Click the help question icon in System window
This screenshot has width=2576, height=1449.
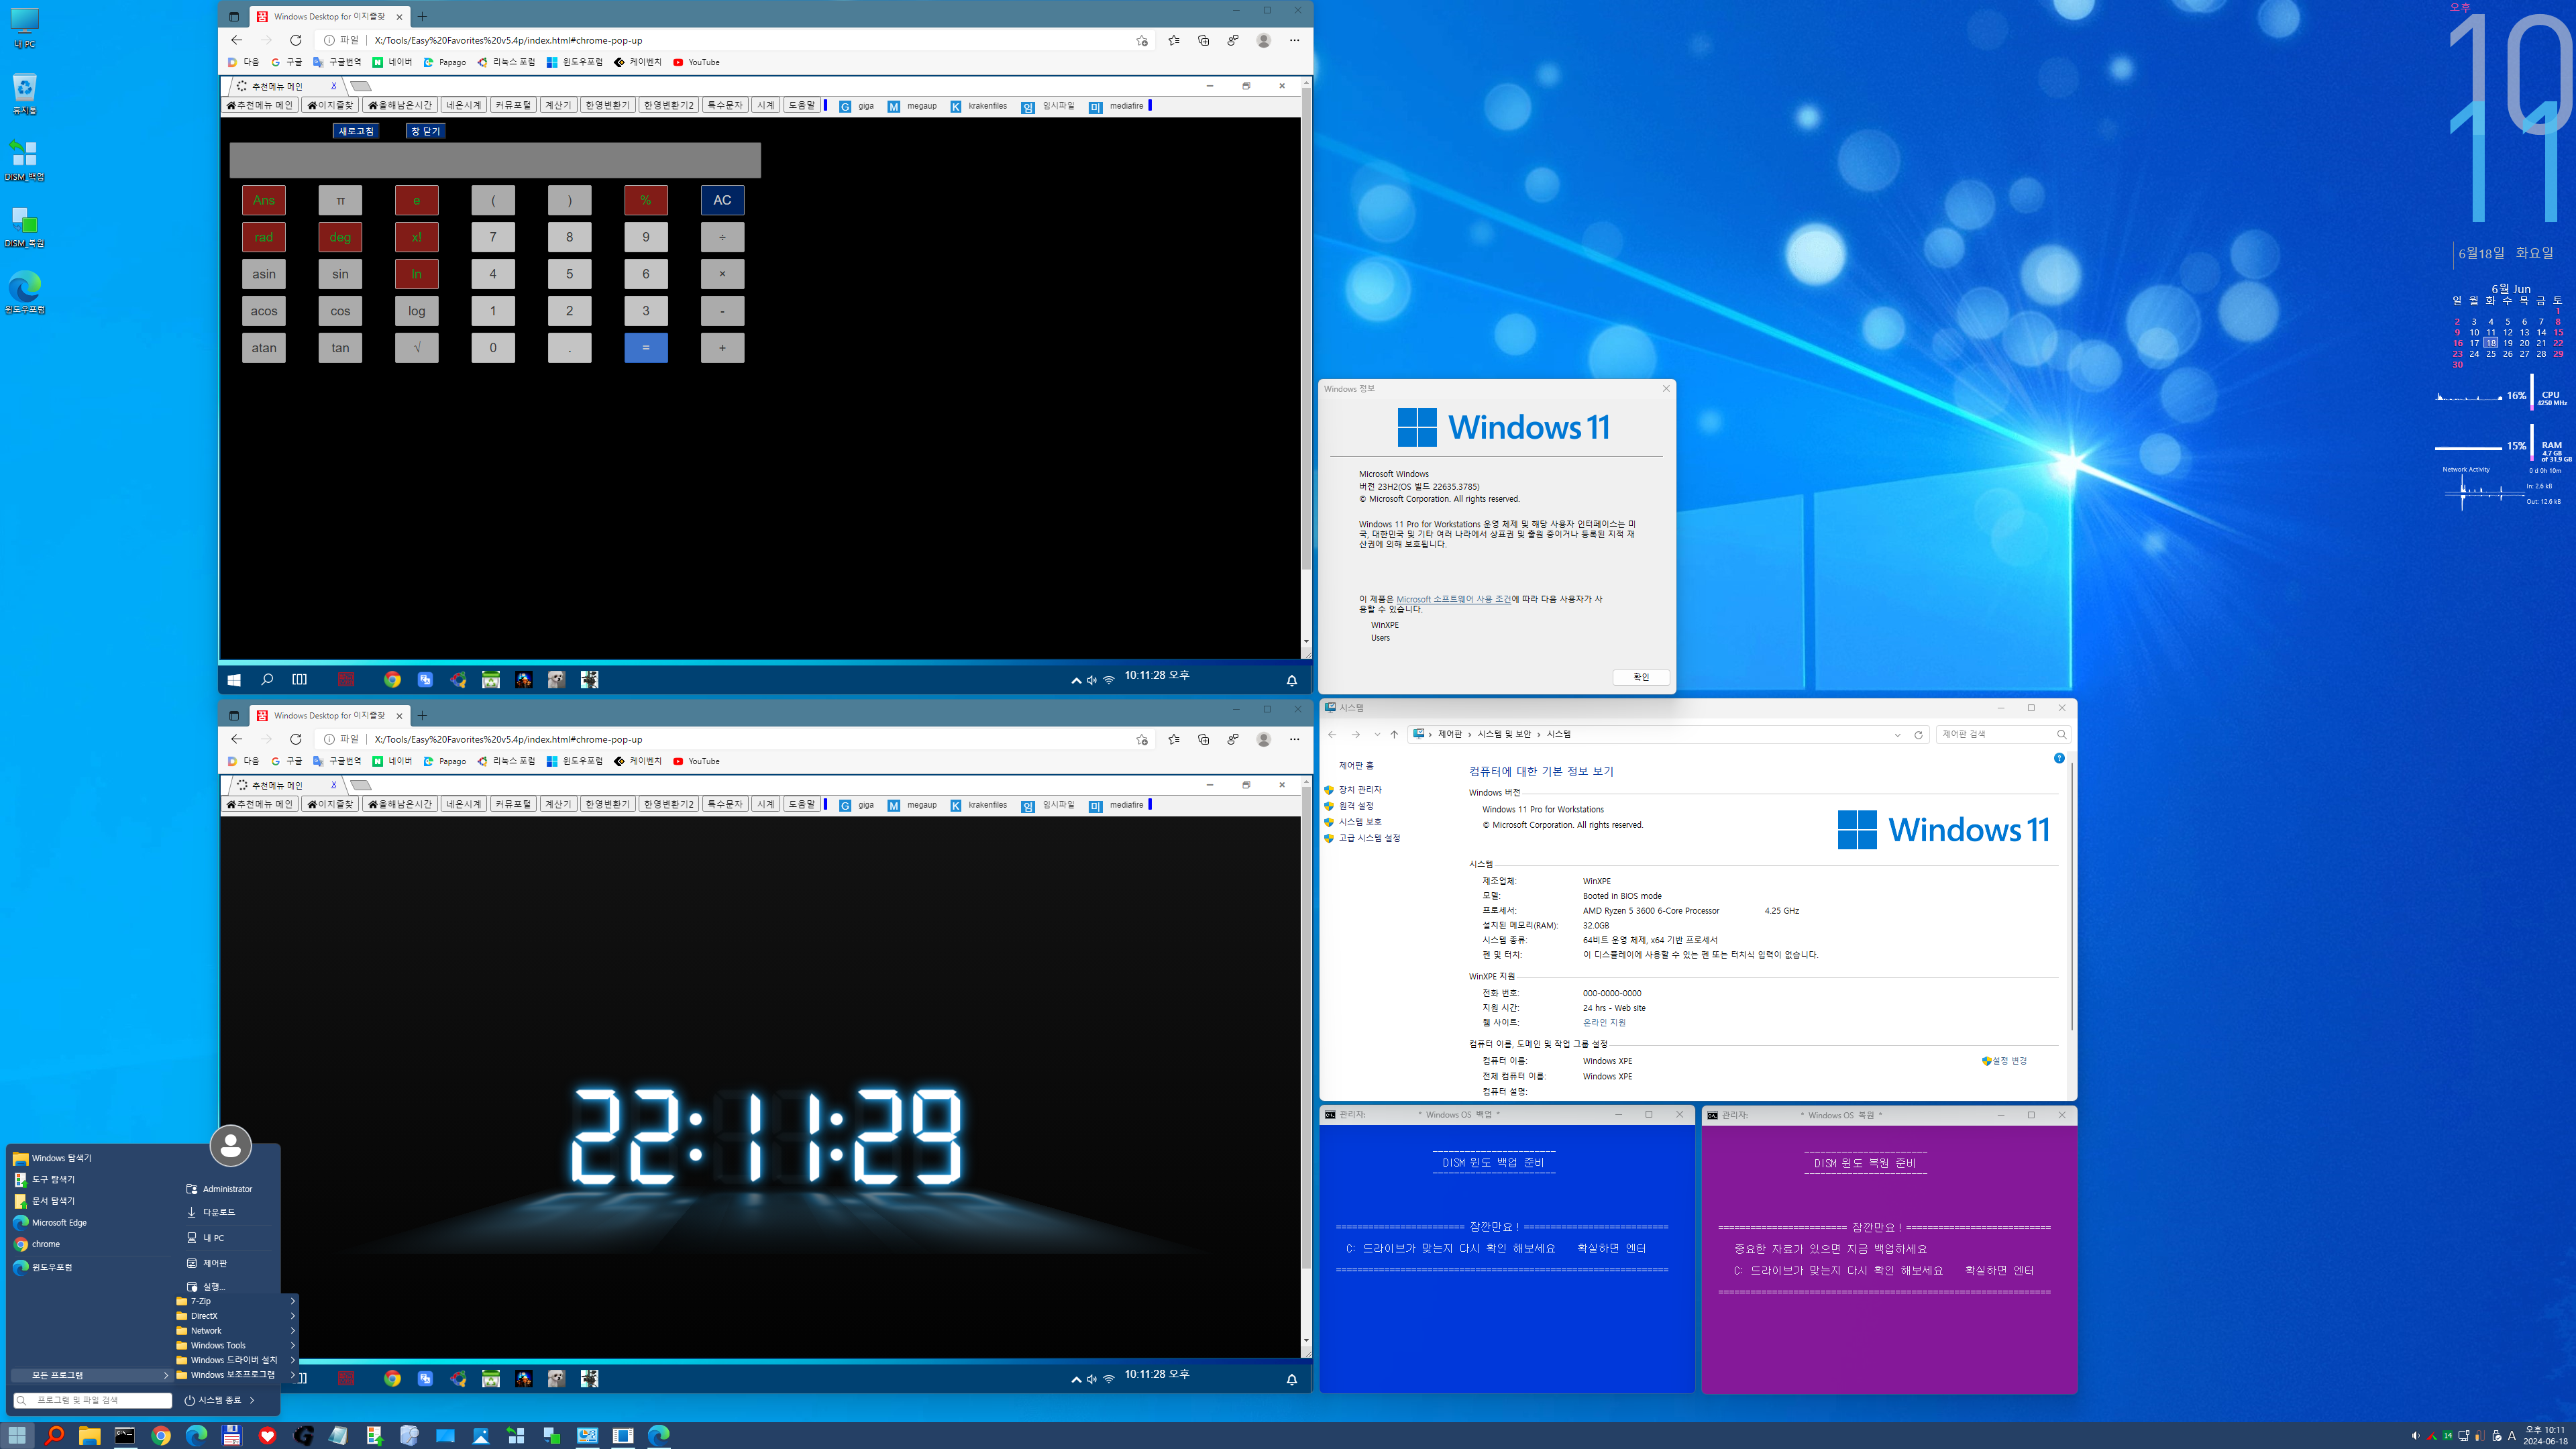(2059, 758)
